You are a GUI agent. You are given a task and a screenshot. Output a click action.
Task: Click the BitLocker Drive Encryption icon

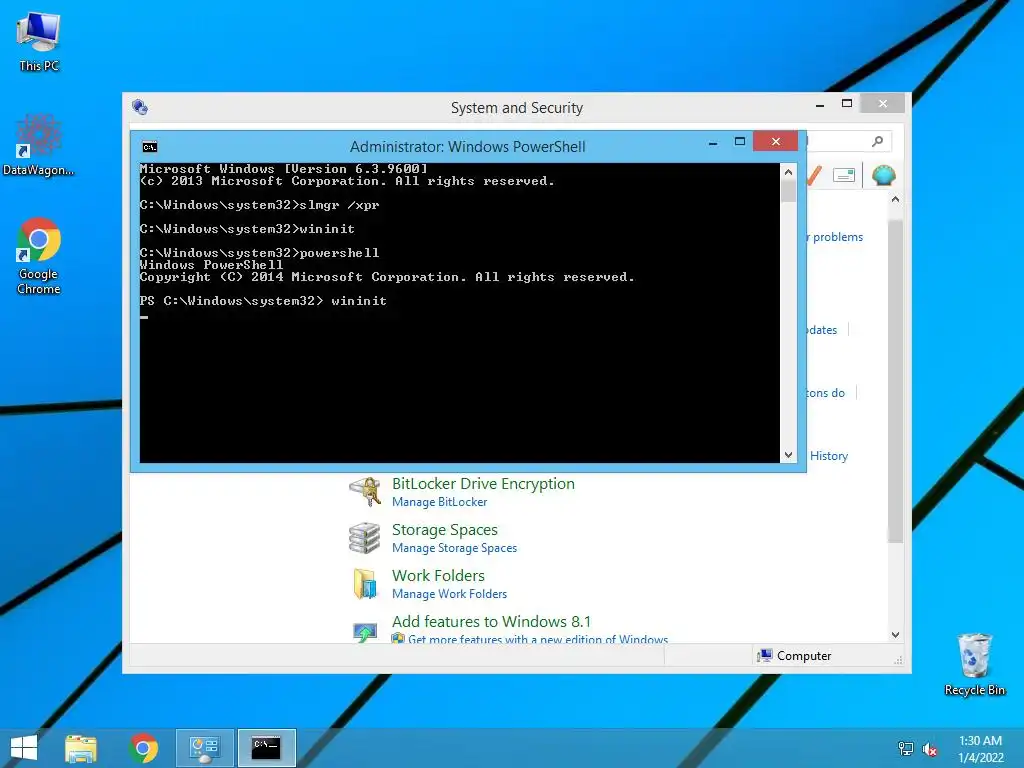[364, 491]
